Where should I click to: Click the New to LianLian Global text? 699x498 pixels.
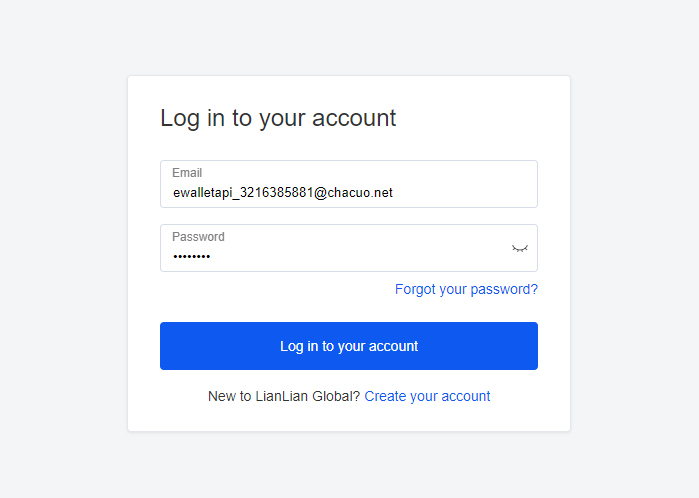[284, 396]
